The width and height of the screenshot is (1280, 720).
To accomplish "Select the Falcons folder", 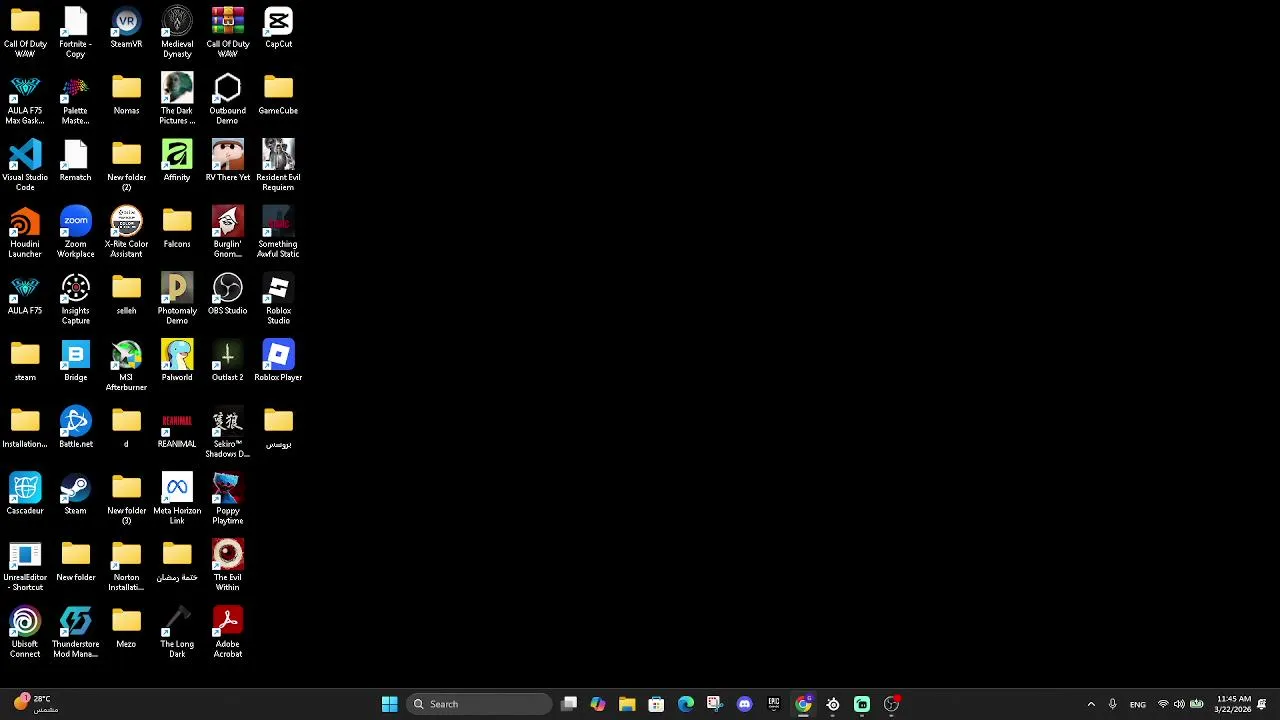I will [x=177, y=229].
